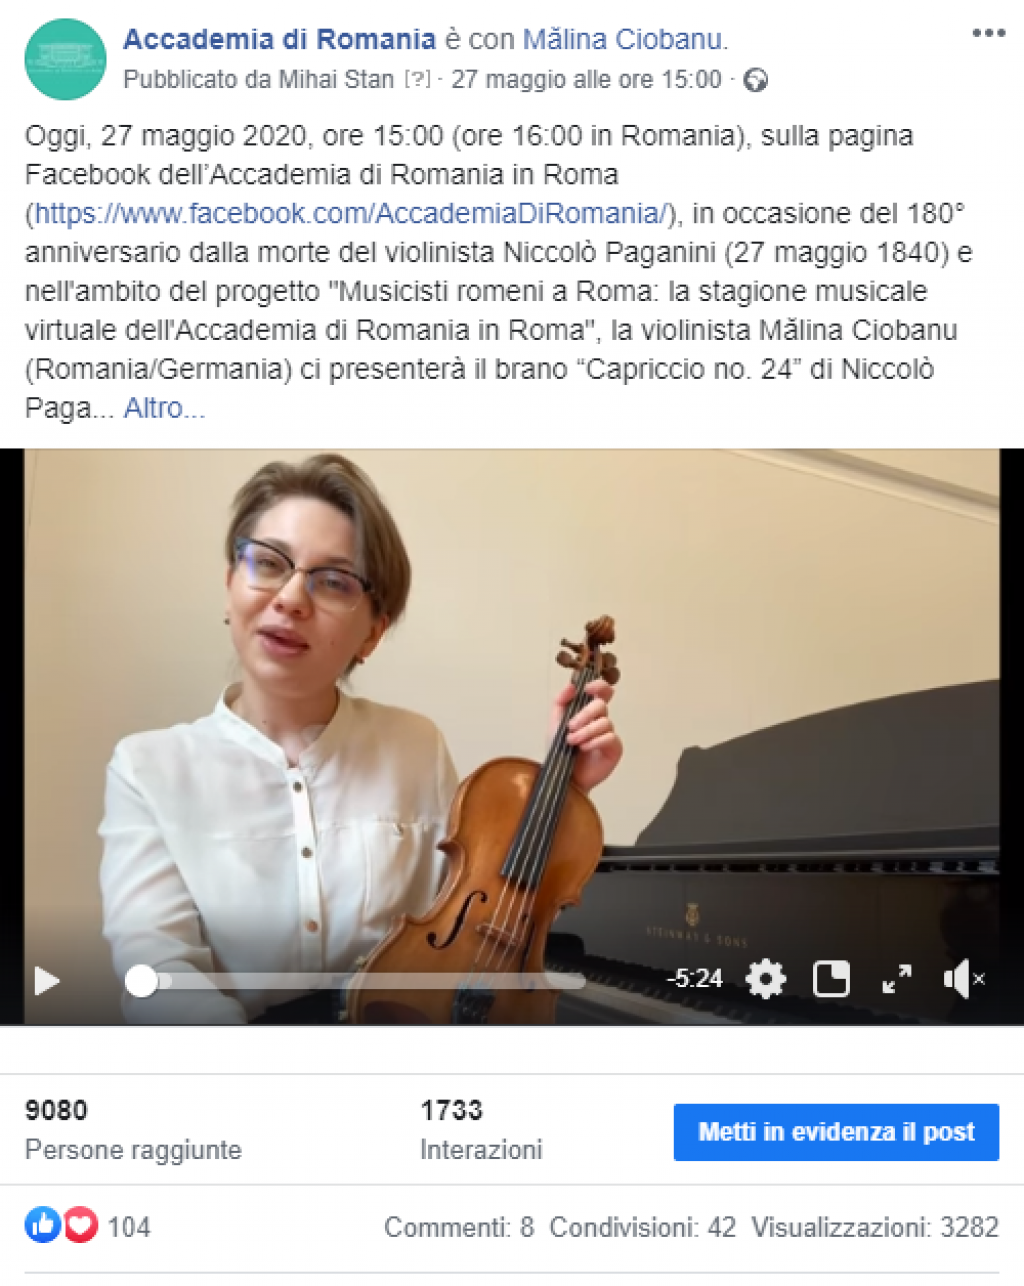Click the like reaction icon
This screenshot has height=1286, width=1024.
(x=42, y=1225)
